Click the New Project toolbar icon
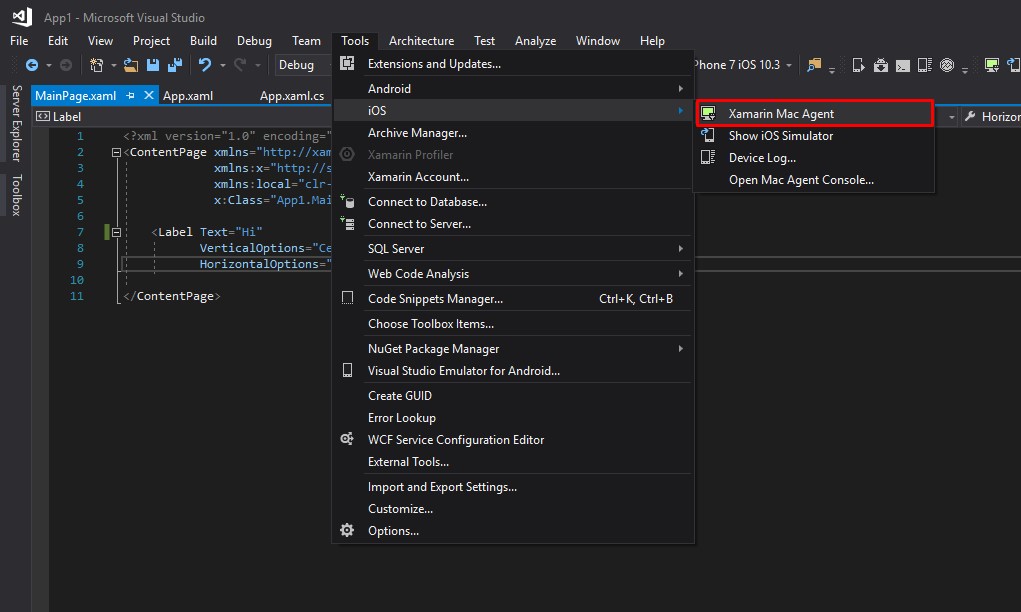Viewport: 1021px width, 612px height. (96, 64)
